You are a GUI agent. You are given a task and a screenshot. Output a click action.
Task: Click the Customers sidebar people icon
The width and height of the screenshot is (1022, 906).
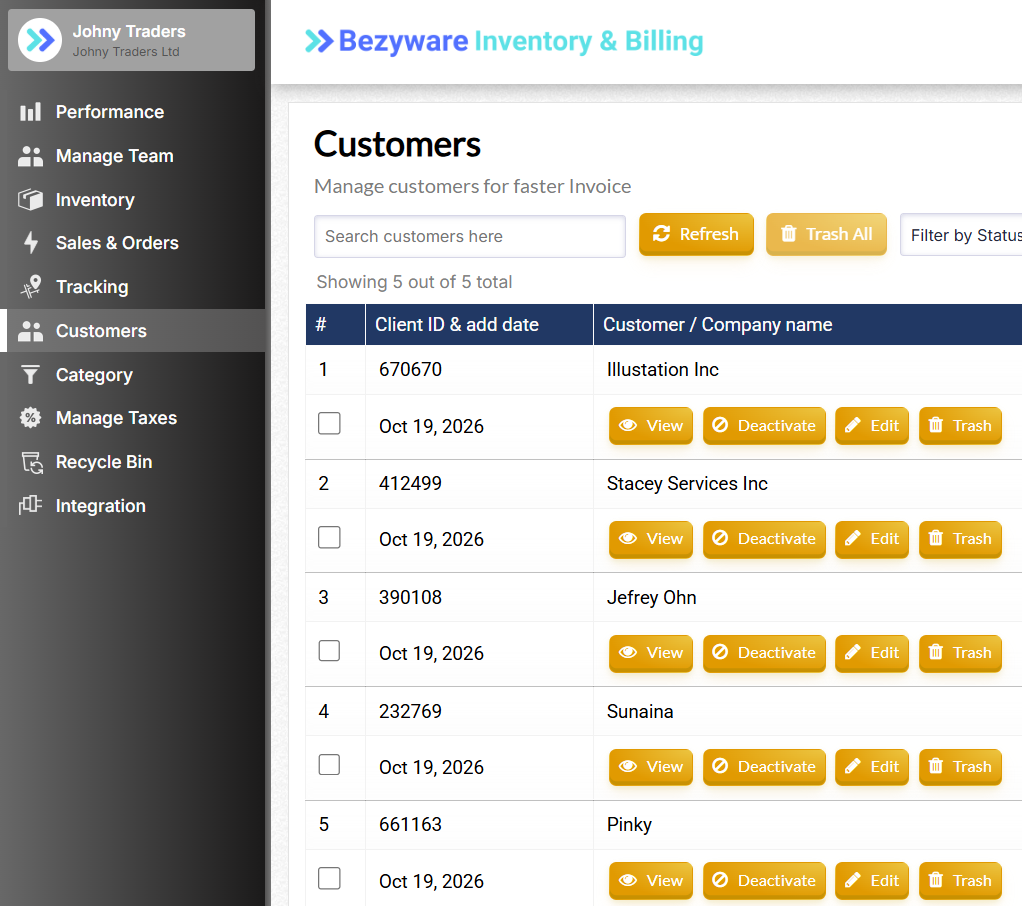[30, 331]
